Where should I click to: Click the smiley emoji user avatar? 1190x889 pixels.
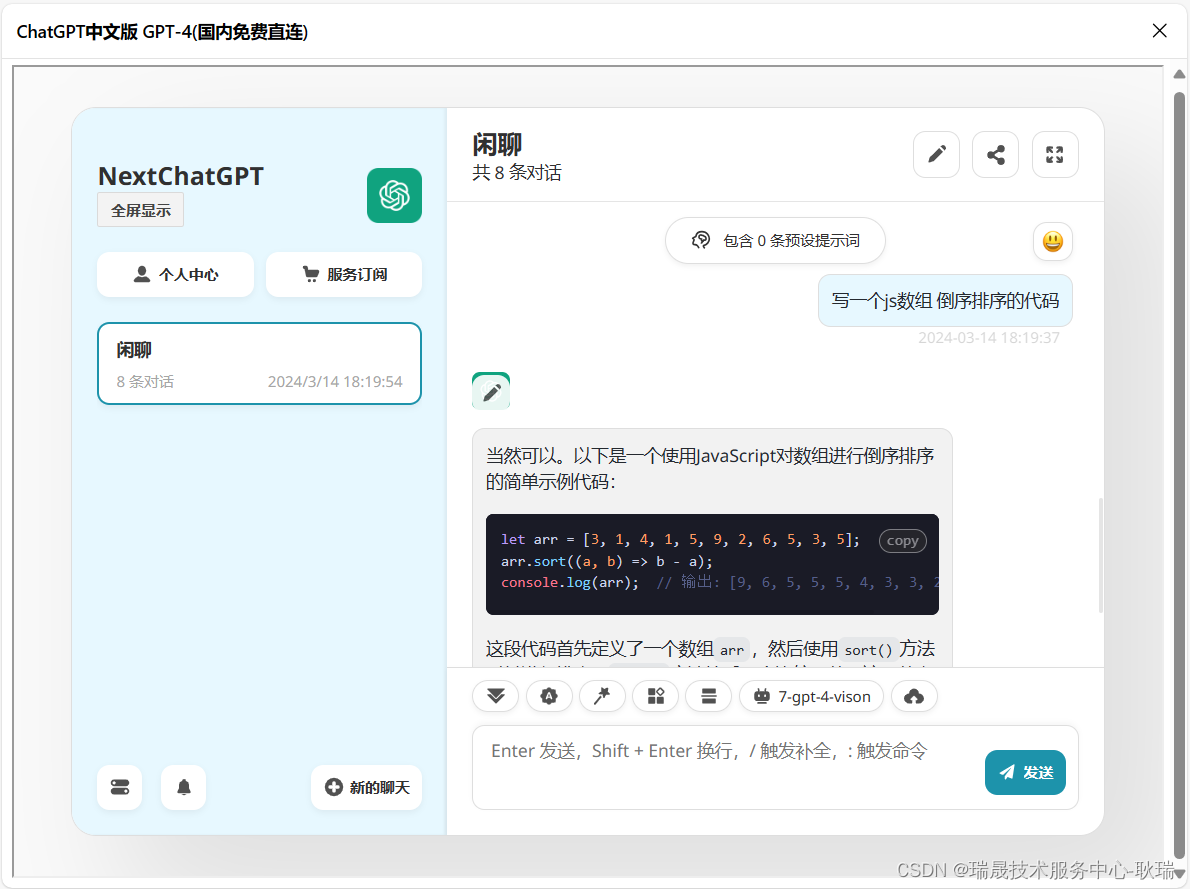1053,241
